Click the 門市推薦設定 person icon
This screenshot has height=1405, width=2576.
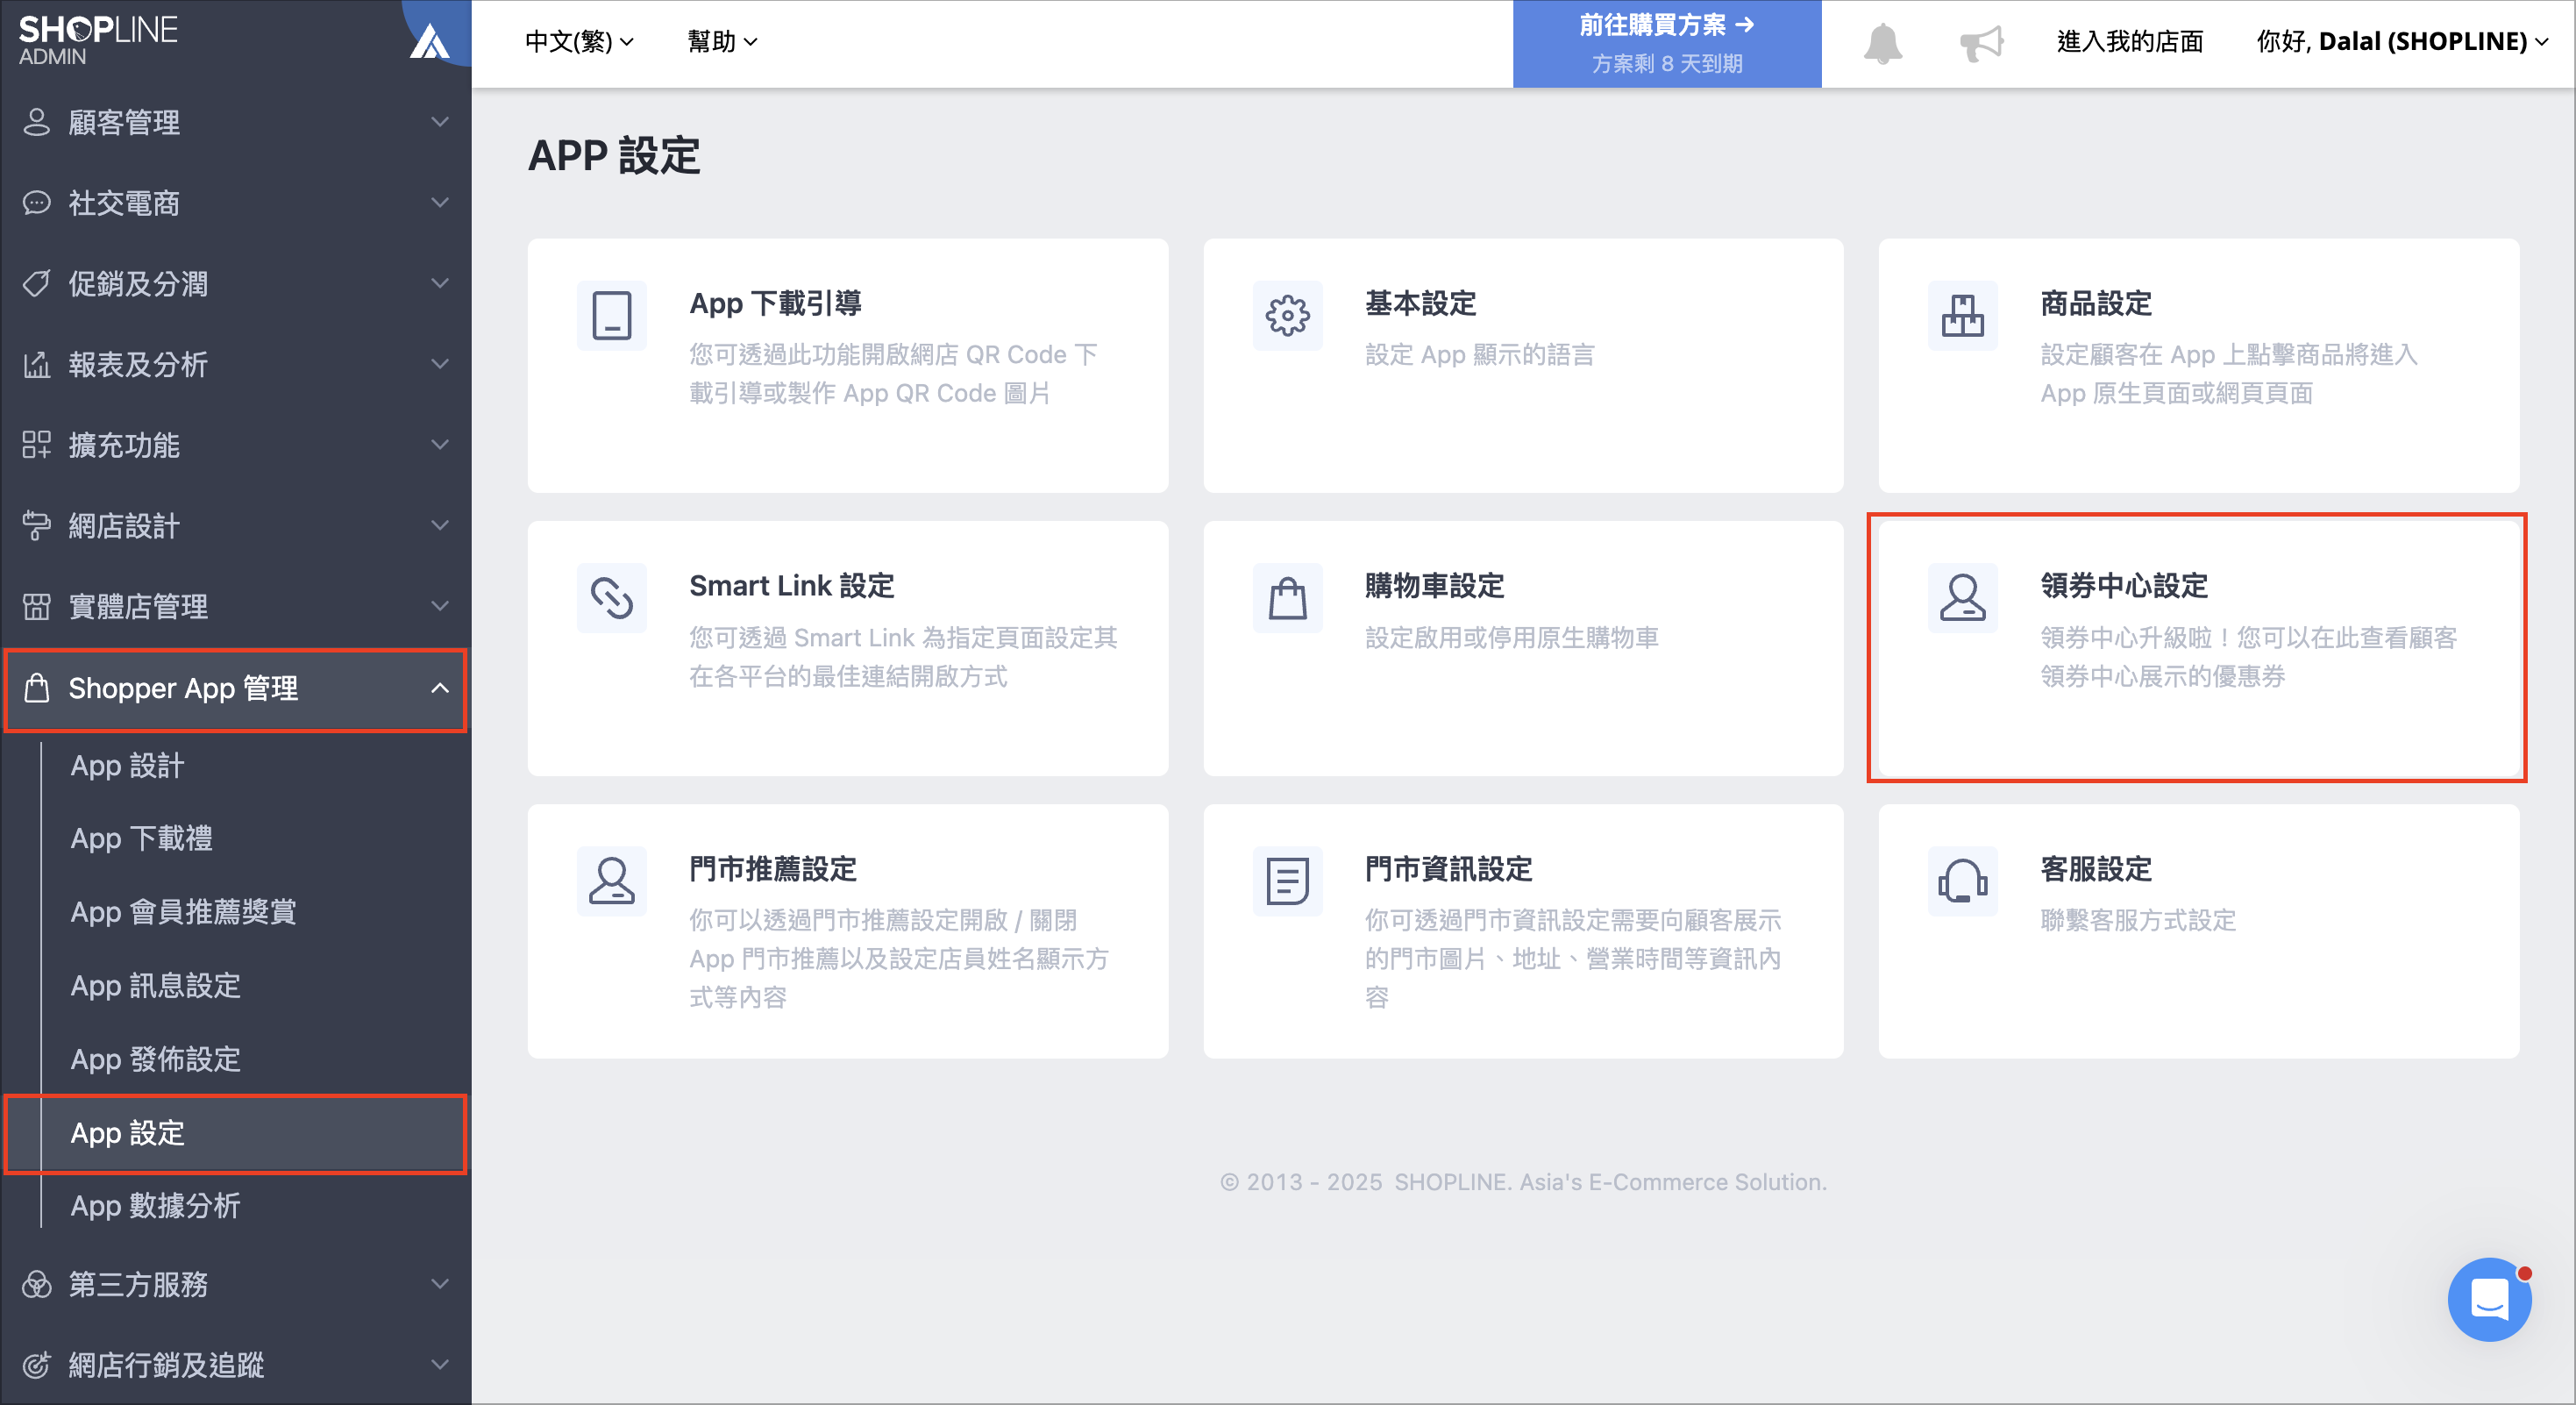(x=612, y=881)
